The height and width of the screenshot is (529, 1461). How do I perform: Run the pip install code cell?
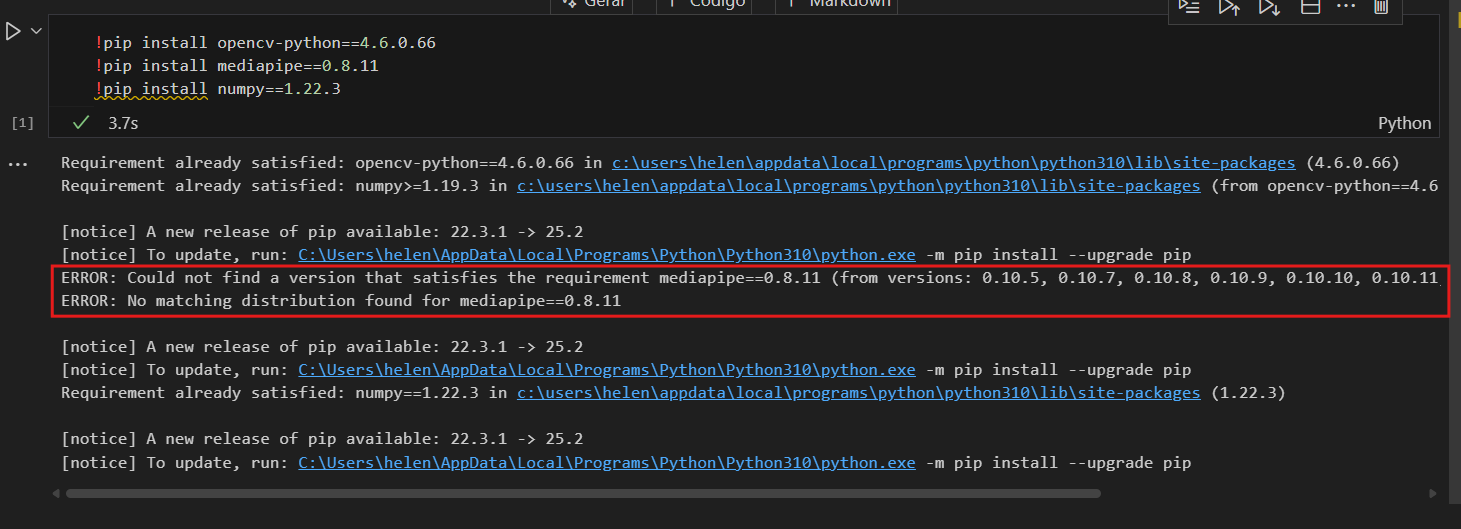pos(13,32)
